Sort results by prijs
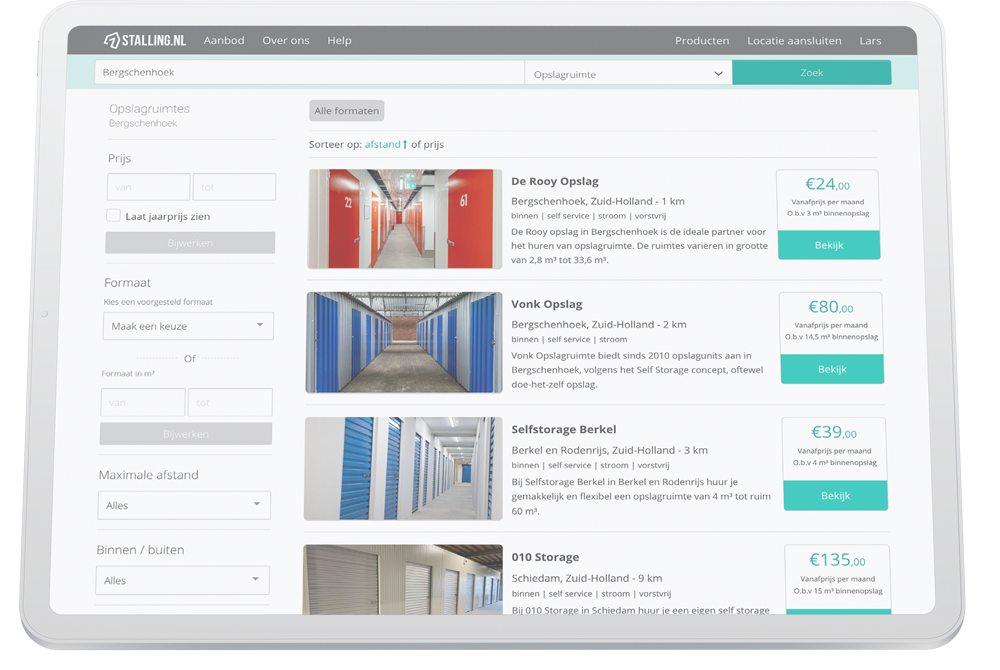This screenshot has width=1000, height=670. pos(434,144)
